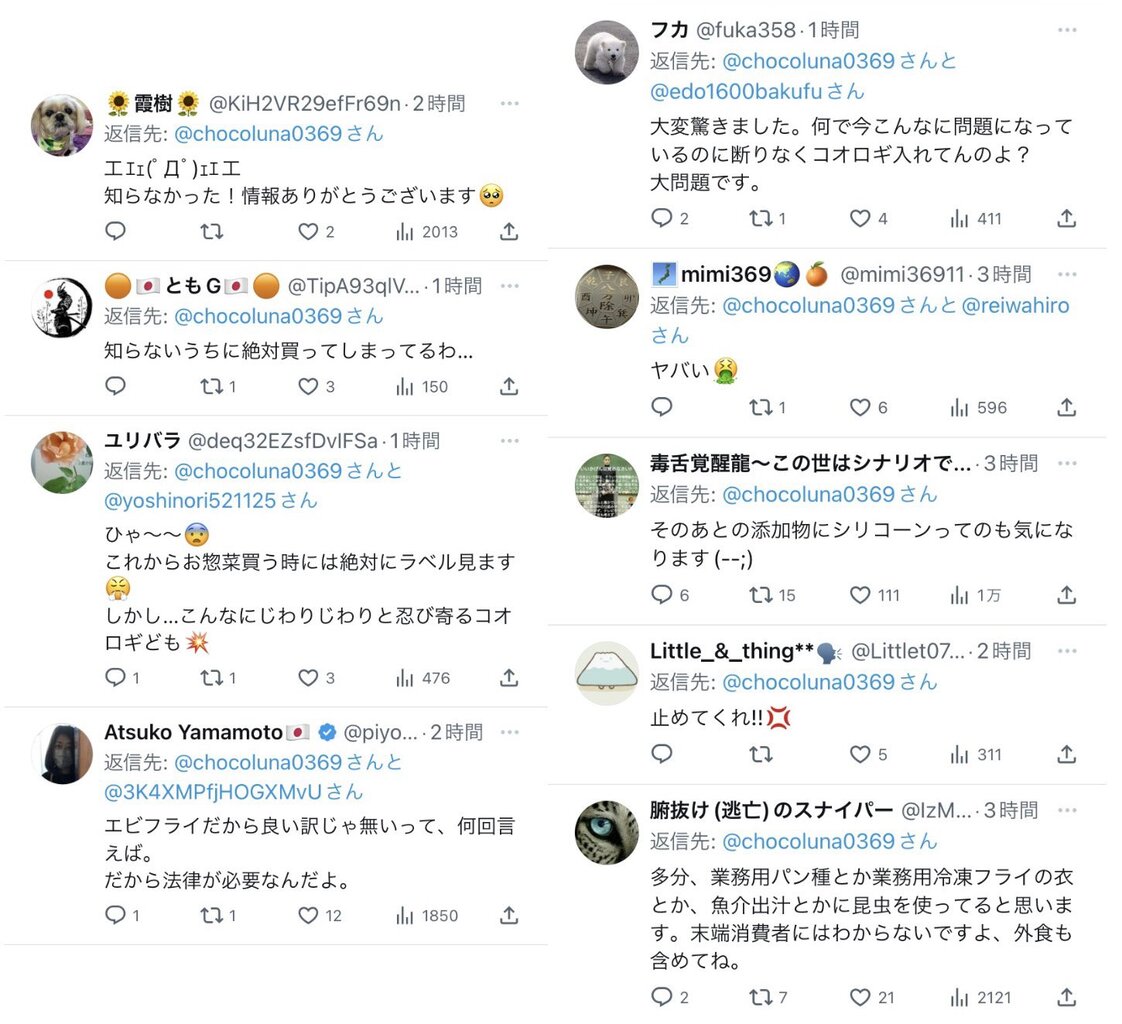1122x1024 pixels.
Task: Open more options on Atsuko Yamamoto's reply
Action: tap(509, 732)
